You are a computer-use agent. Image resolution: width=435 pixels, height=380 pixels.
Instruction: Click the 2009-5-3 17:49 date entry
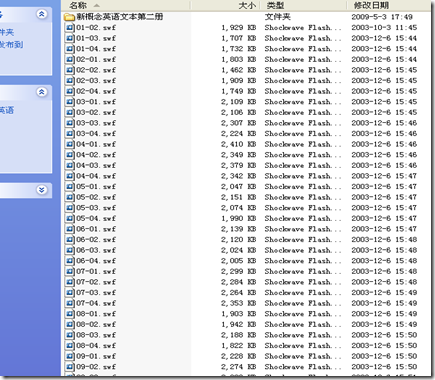[x=382, y=17]
